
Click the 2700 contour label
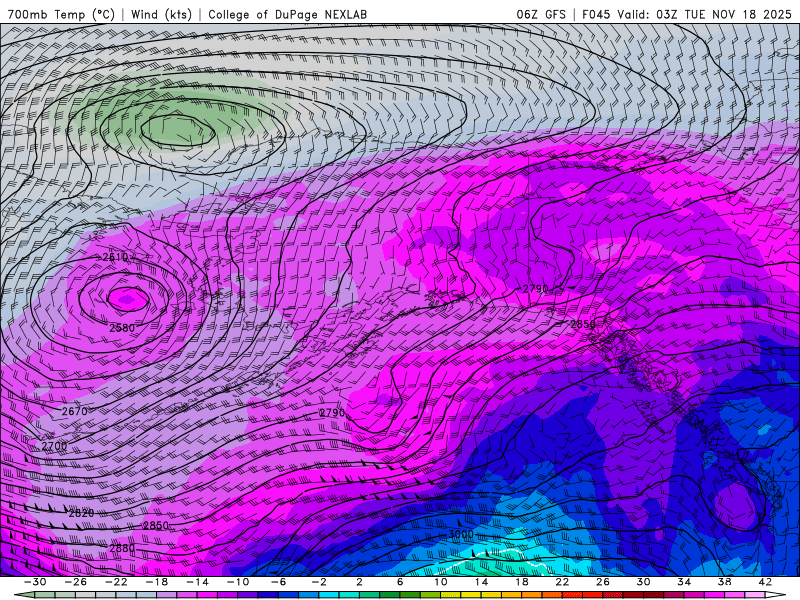(54, 446)
